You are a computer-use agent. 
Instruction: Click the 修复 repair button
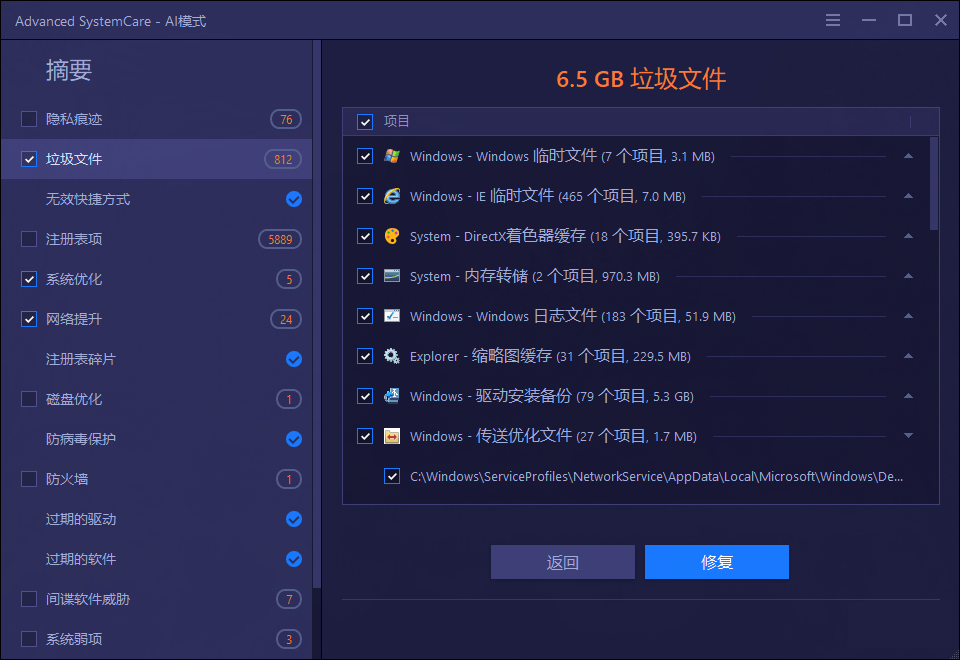(717, 562)
